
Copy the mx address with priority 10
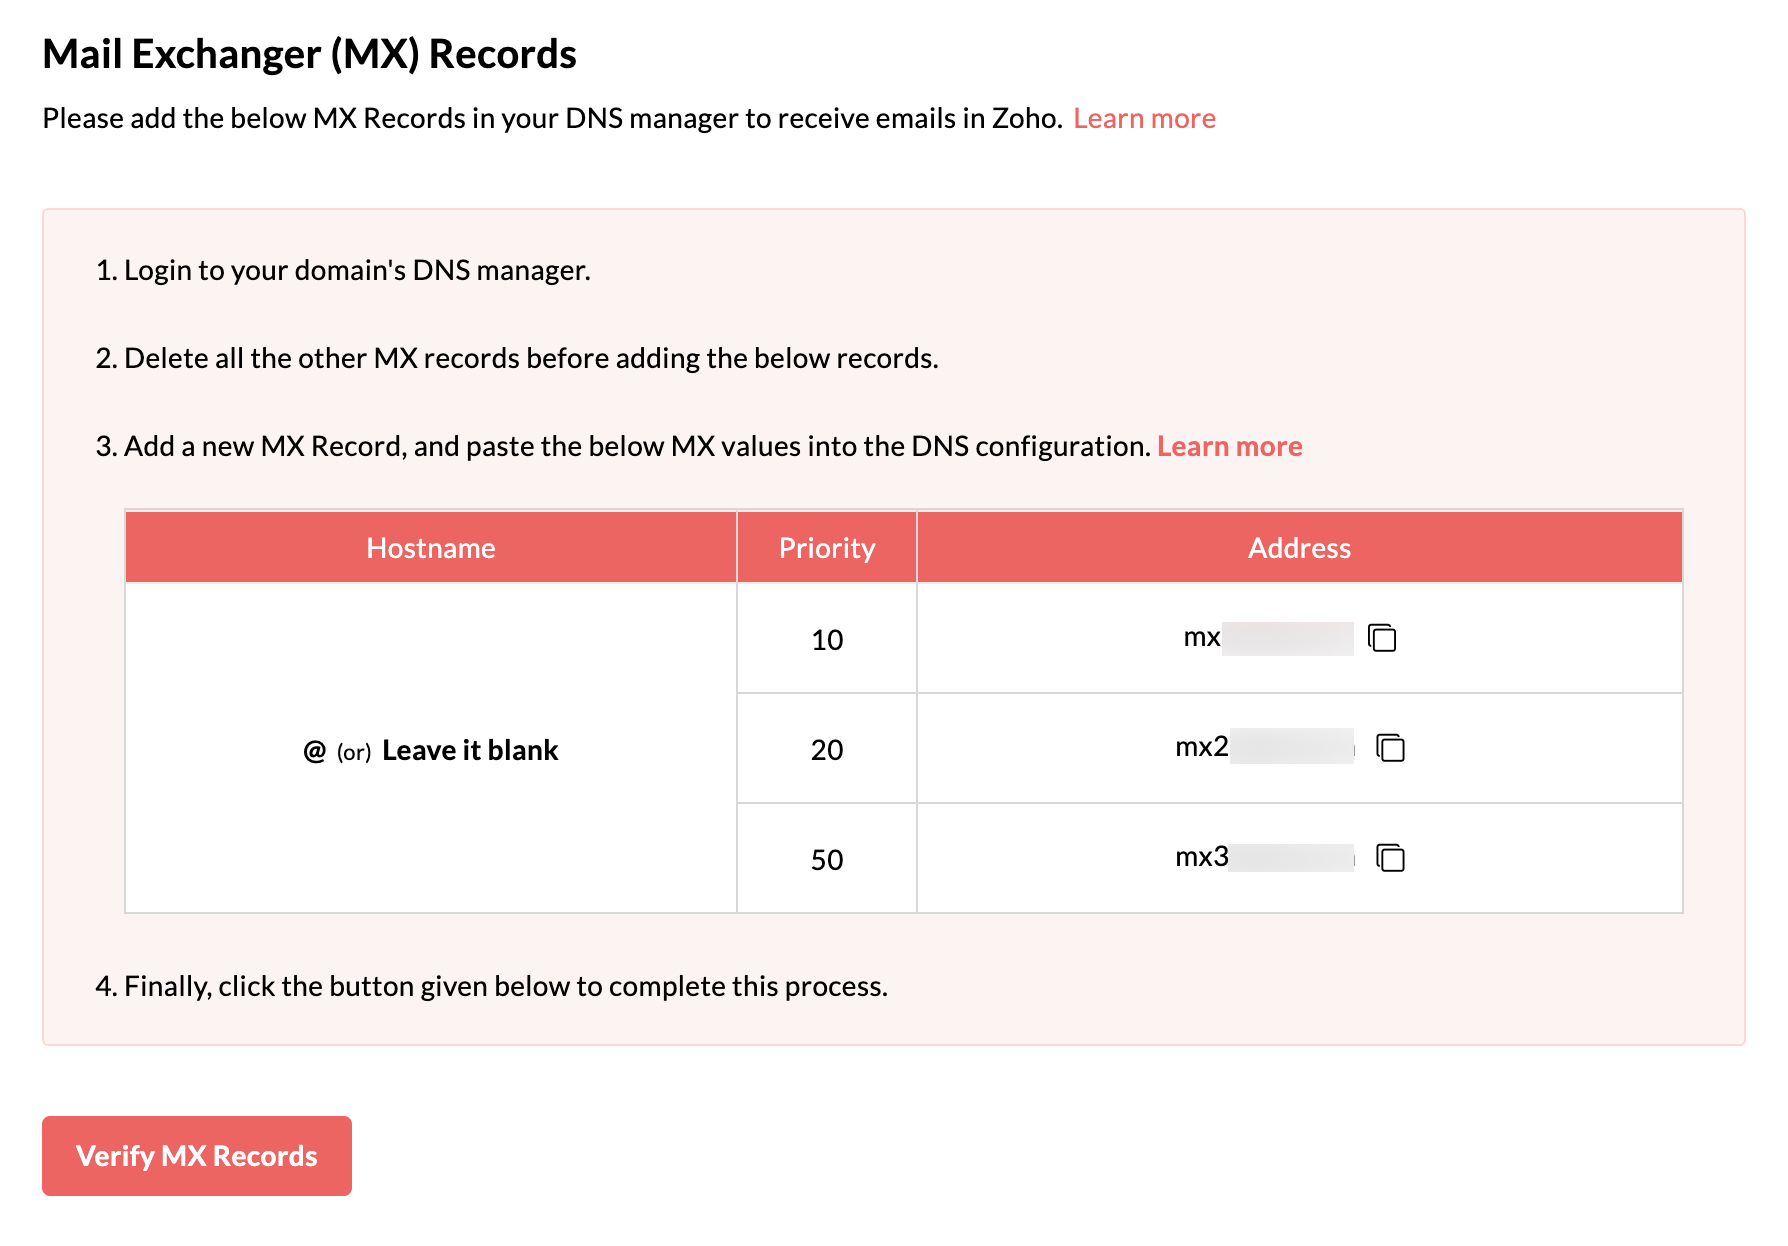[x=1382, y=638]
